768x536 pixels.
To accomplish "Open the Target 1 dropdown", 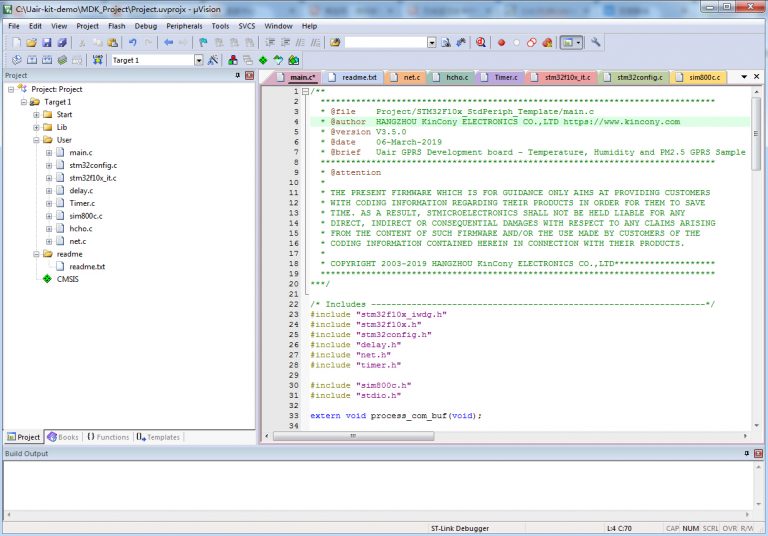I will tap(198, 60).
